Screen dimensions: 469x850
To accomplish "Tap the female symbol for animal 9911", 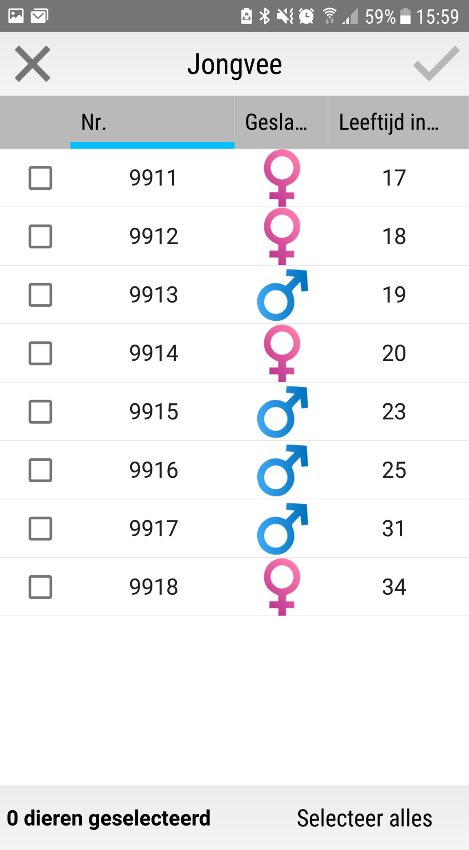I will tap(282, 178).
